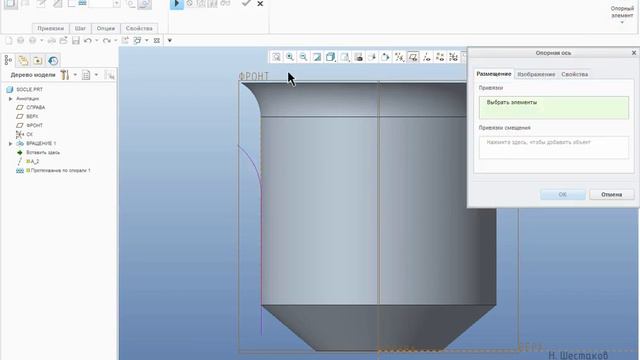Close the window via quick access toolbar icon
This screenshot has width=640, height=360.
[x=157, y=40]
